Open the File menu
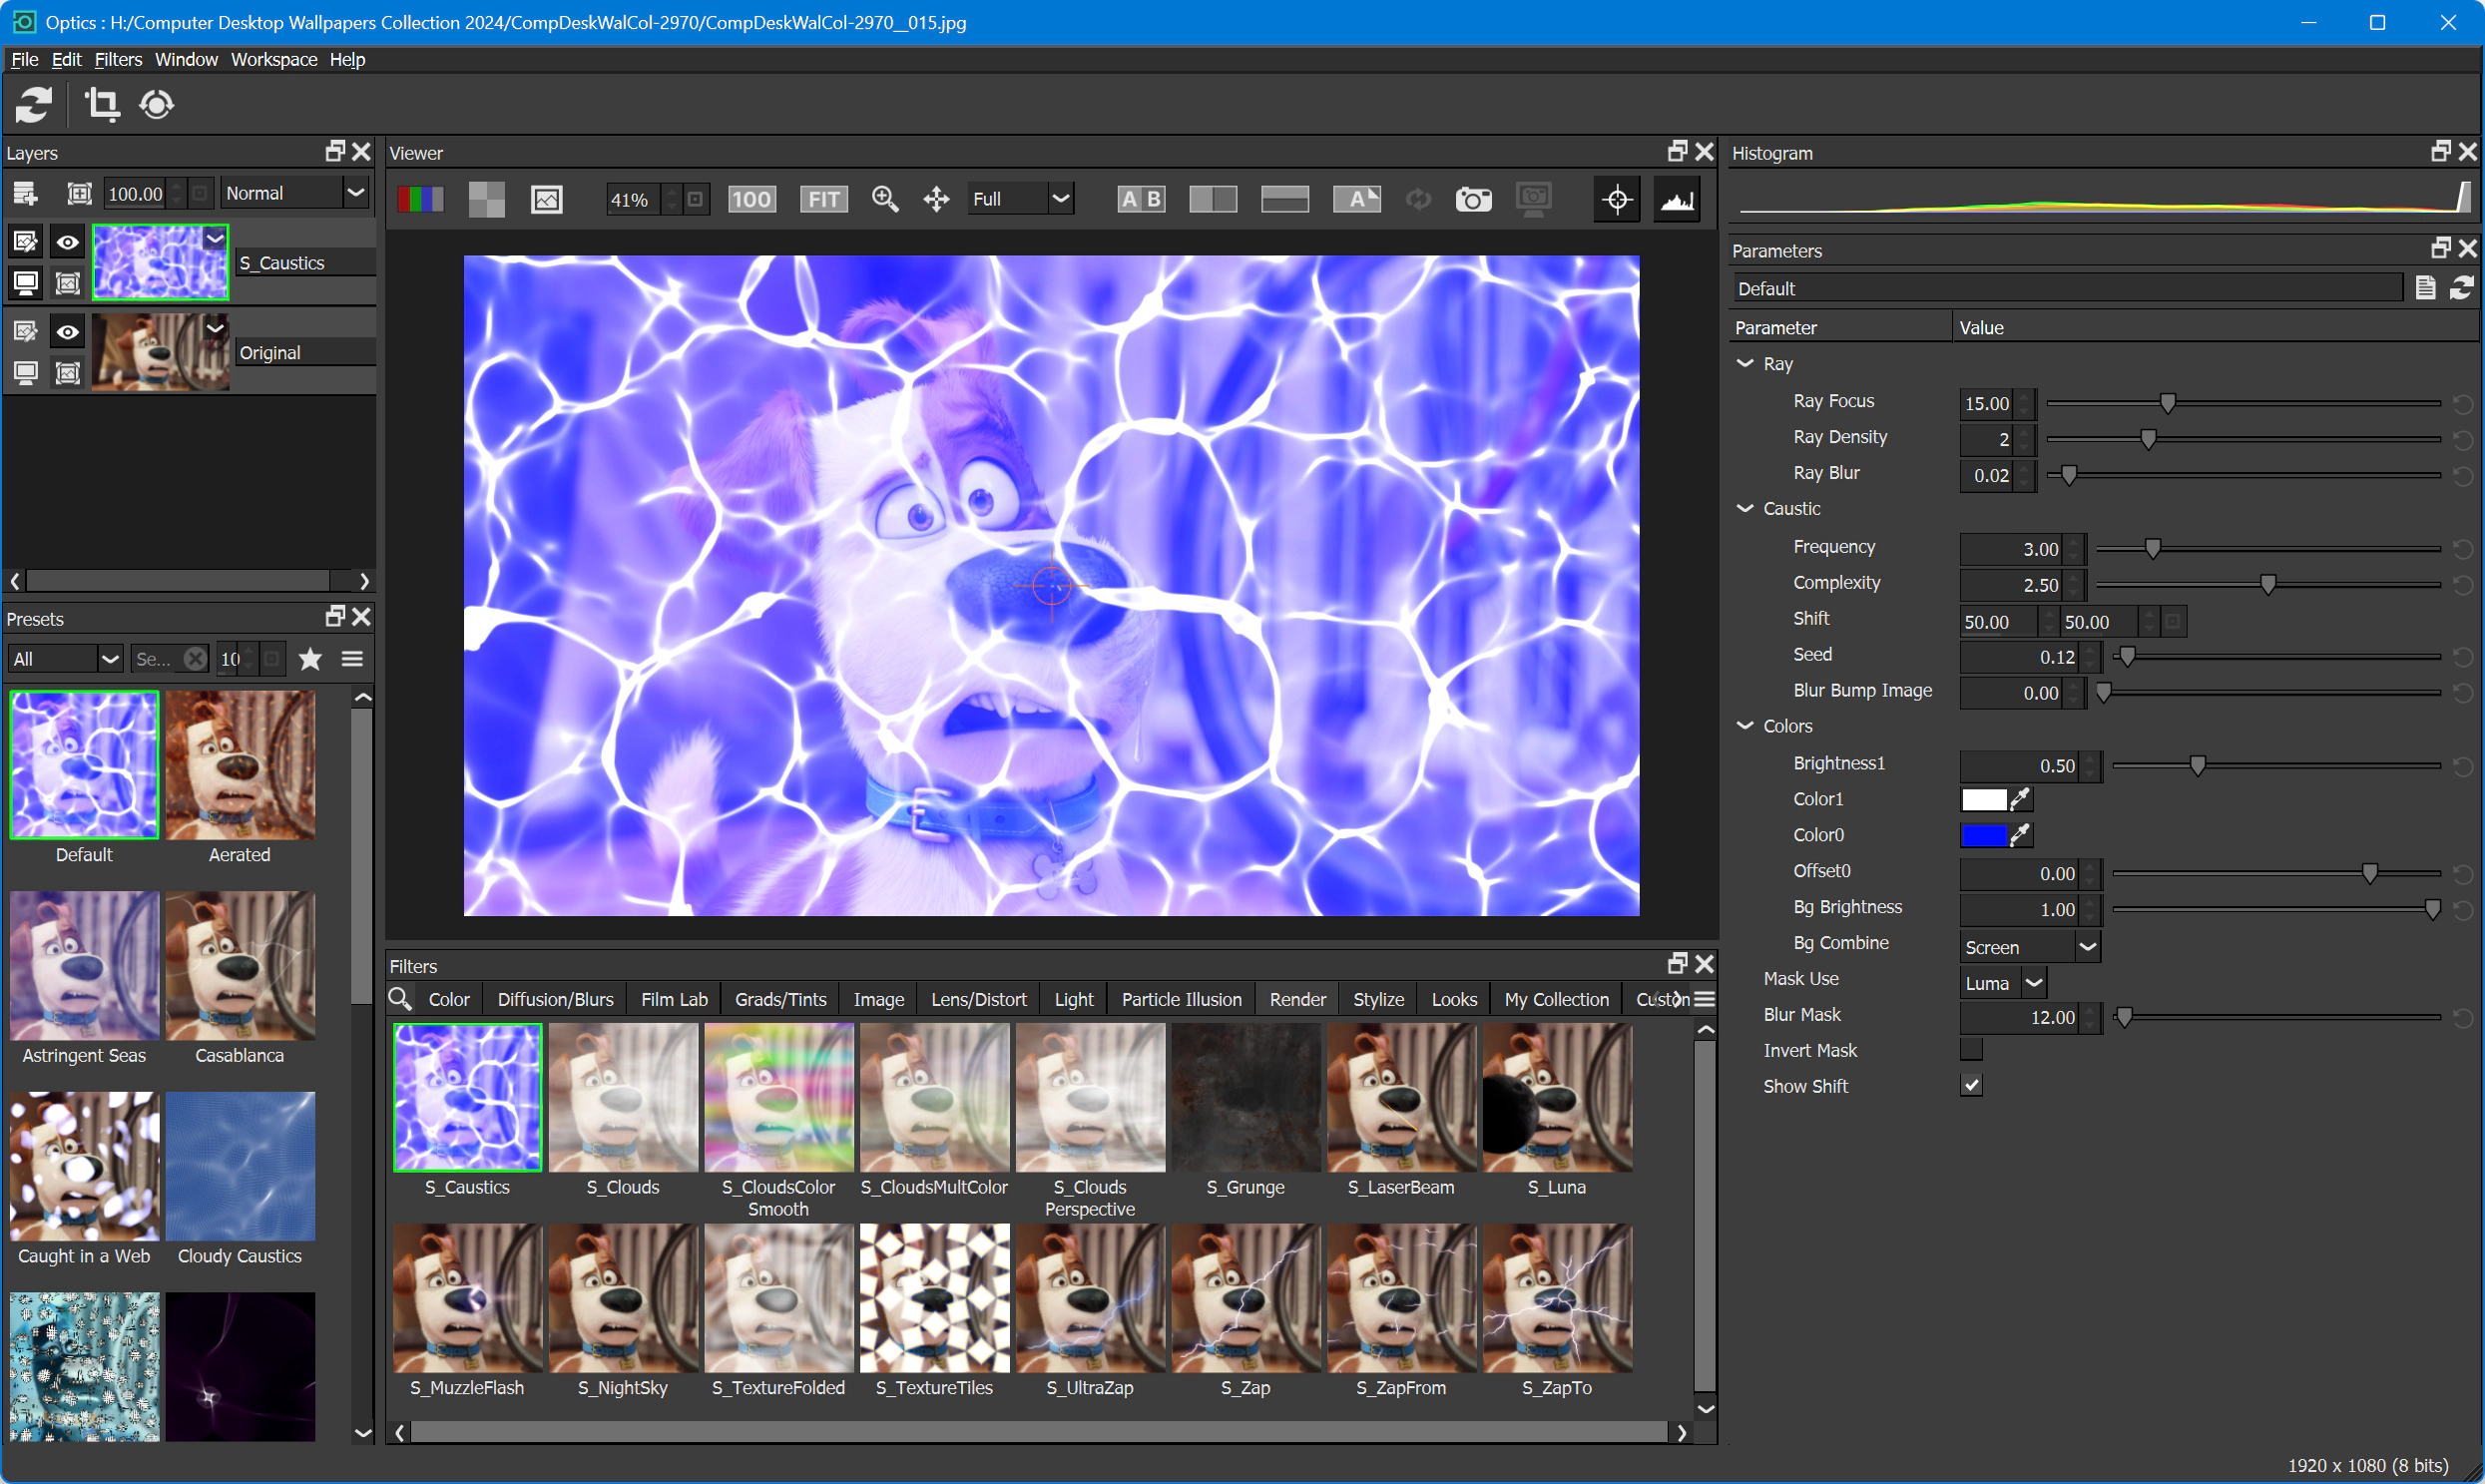The width and height of the screenshot is (2485, 1484). click(x=24, y=60)
